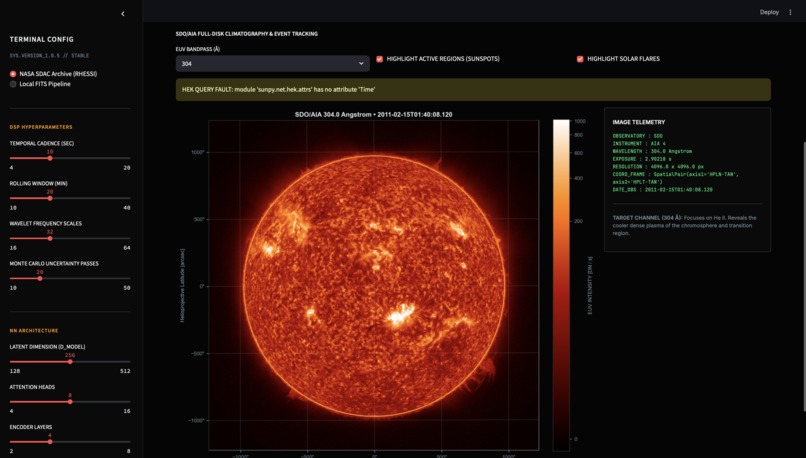Click the SDO/AIA Full-Disk Climatography page title

coord(247,34)
